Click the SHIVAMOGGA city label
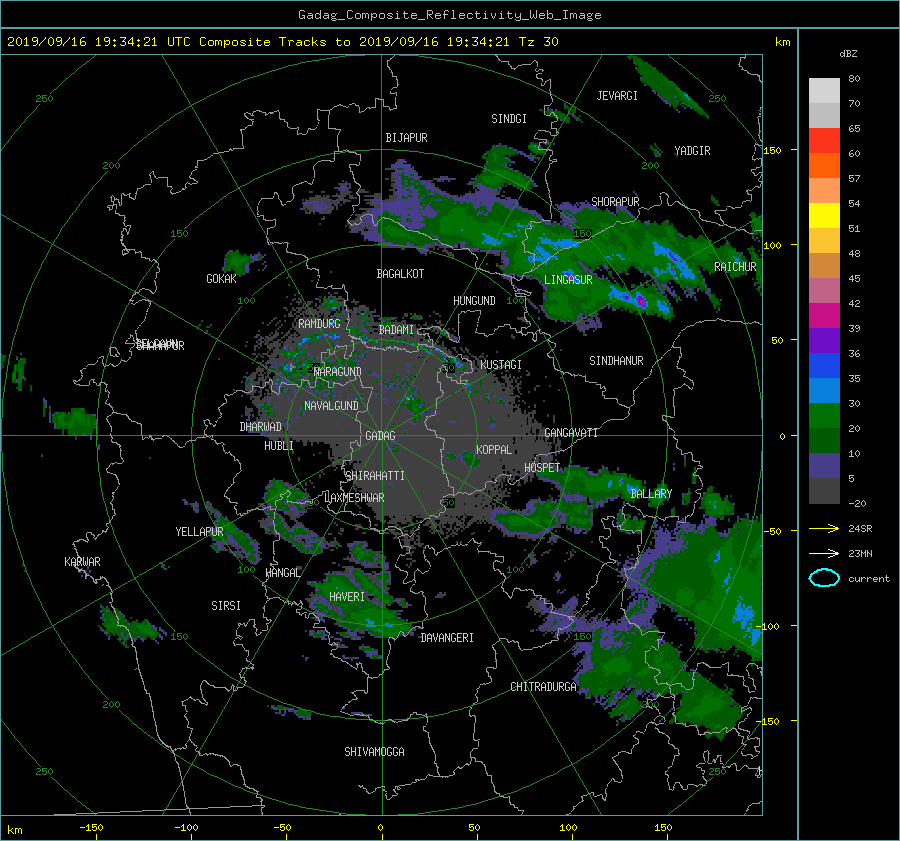900x841 pixels. click(x=374, y=752)
